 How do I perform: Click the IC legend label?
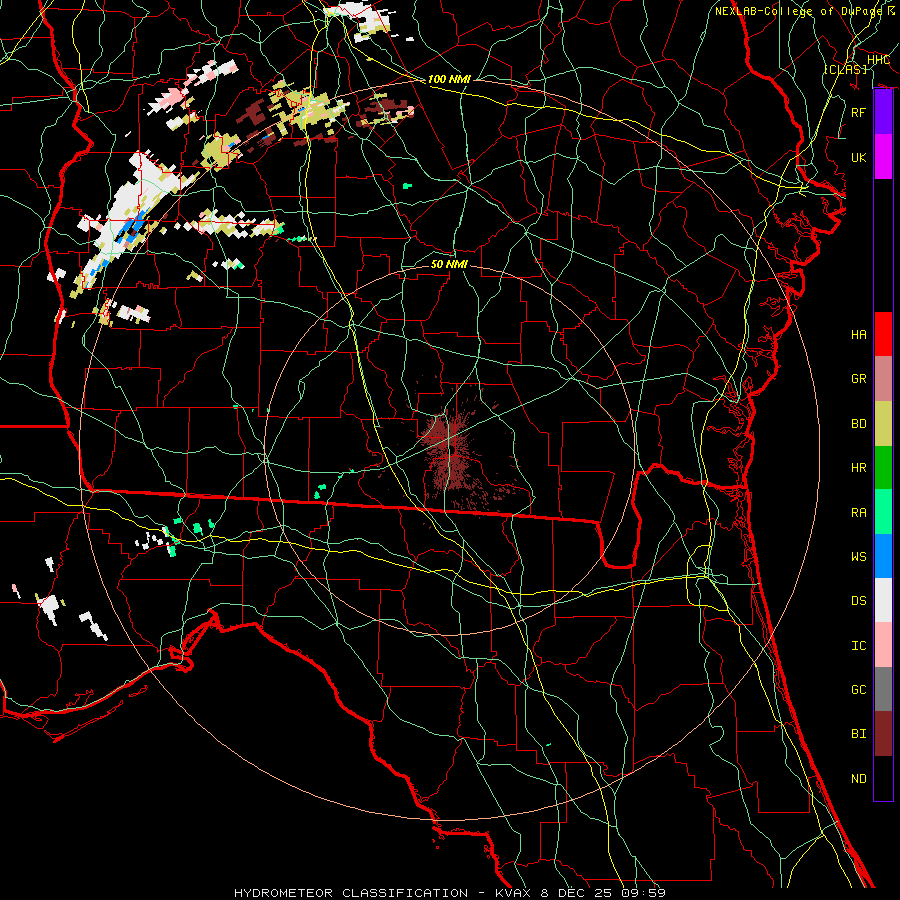tap(859, 646)
